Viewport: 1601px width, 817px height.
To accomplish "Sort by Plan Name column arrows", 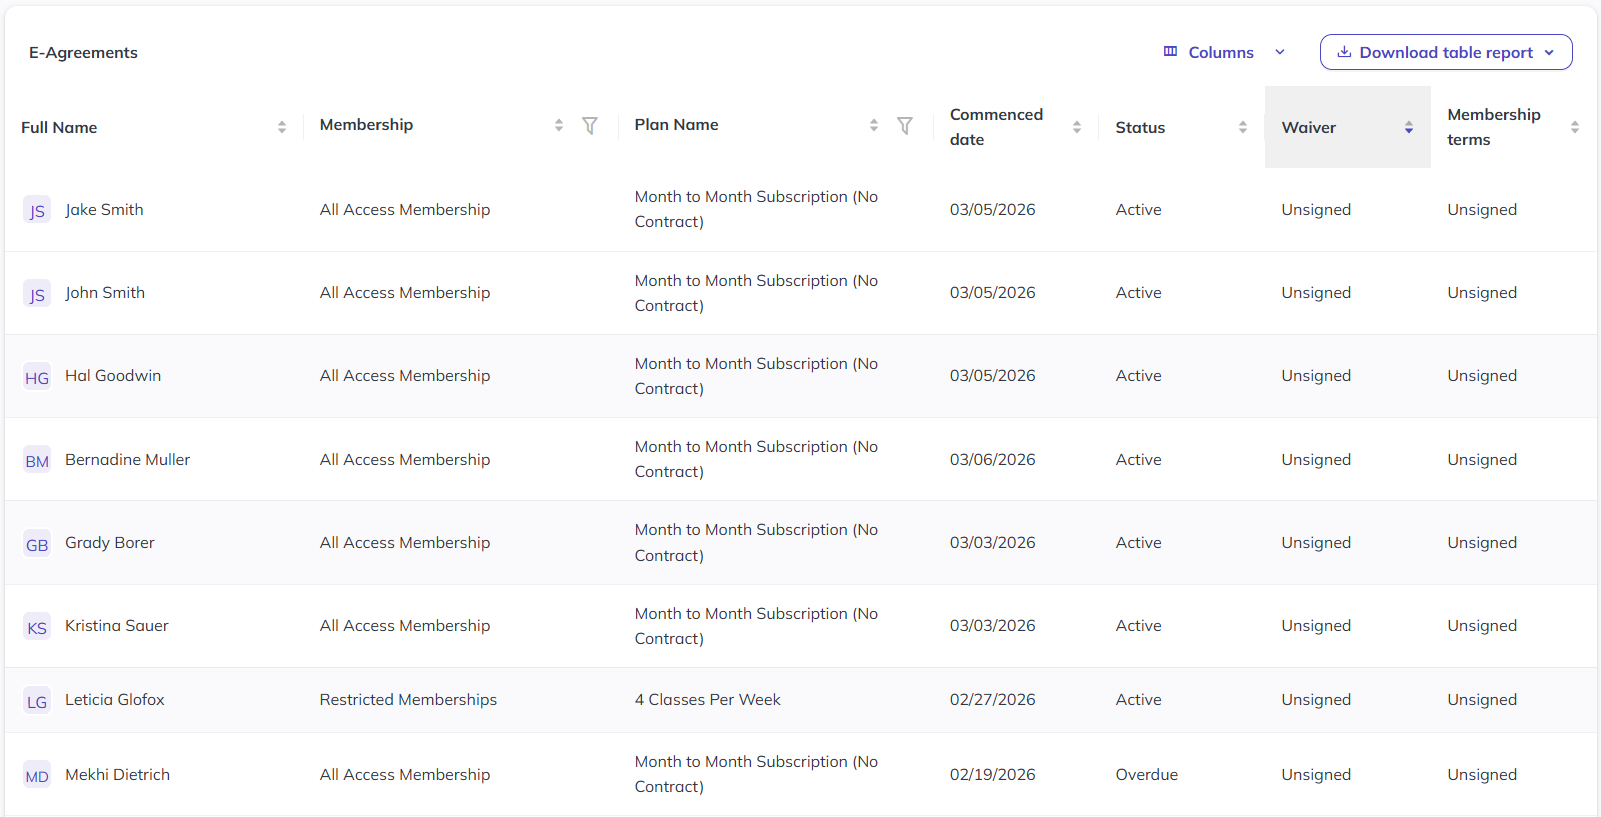I will click(874, 125).
